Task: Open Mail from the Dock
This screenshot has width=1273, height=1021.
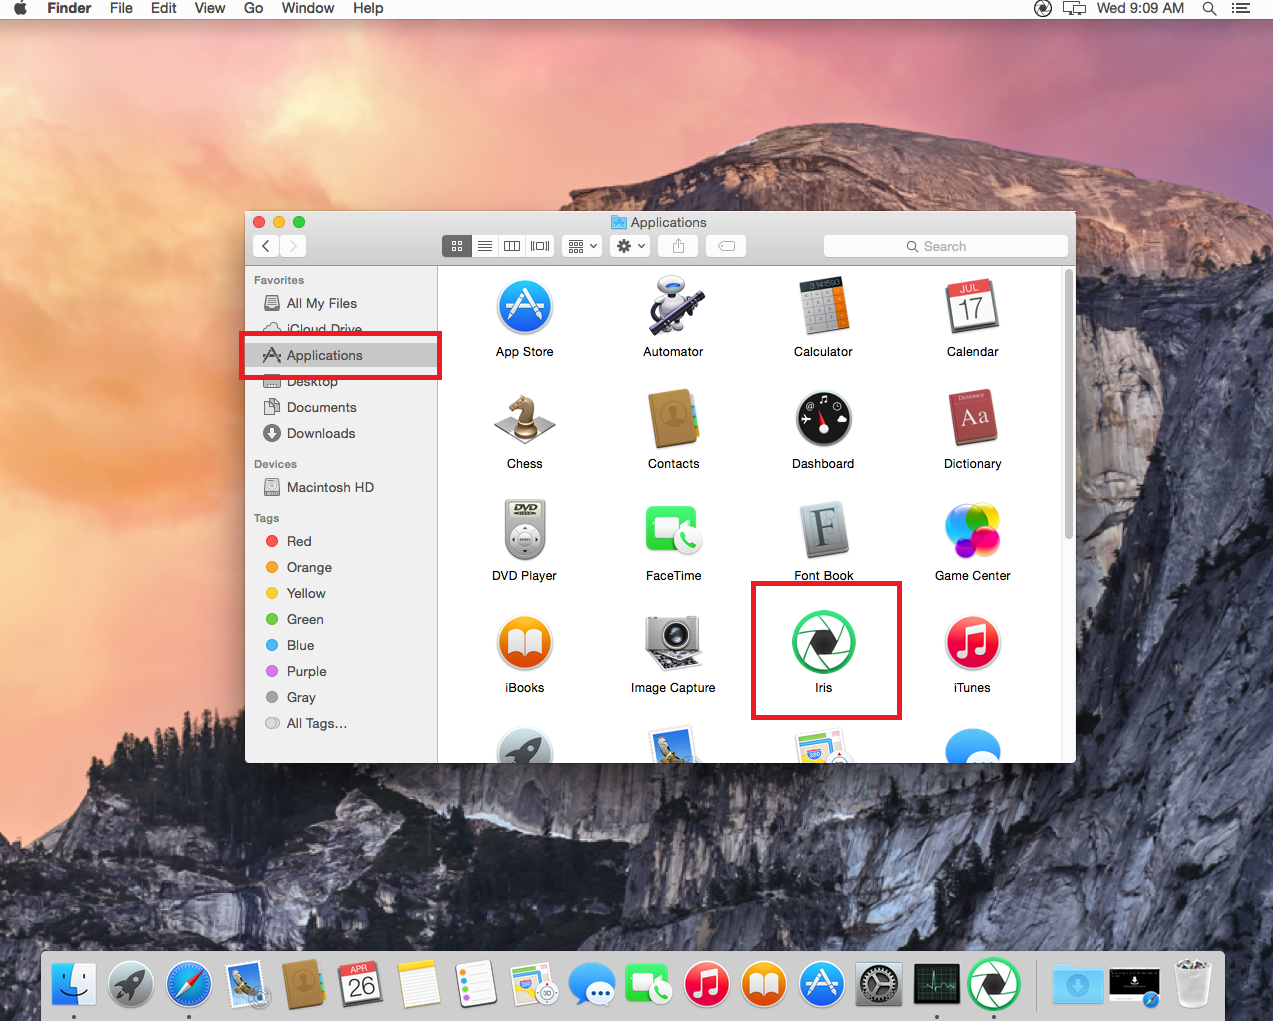Action: point(246,985)
